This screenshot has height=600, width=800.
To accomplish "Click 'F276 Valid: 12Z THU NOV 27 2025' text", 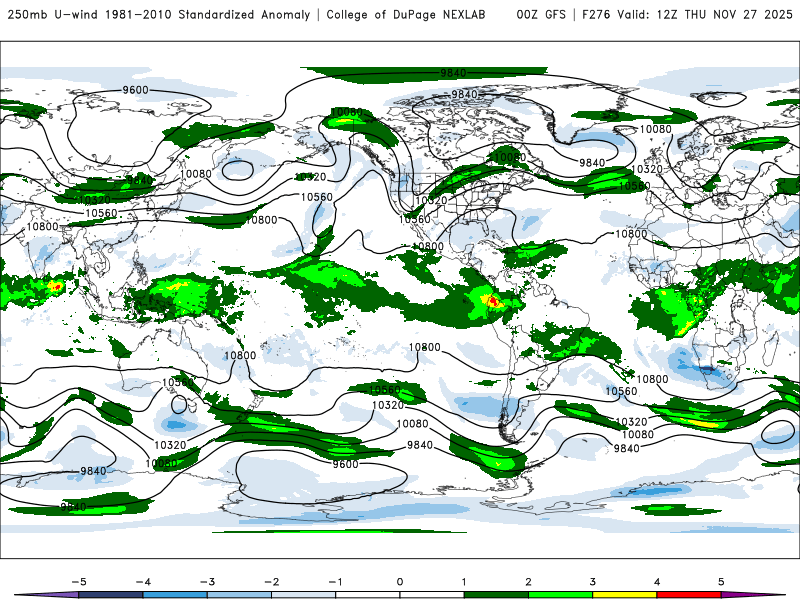I will pos(687,14).
